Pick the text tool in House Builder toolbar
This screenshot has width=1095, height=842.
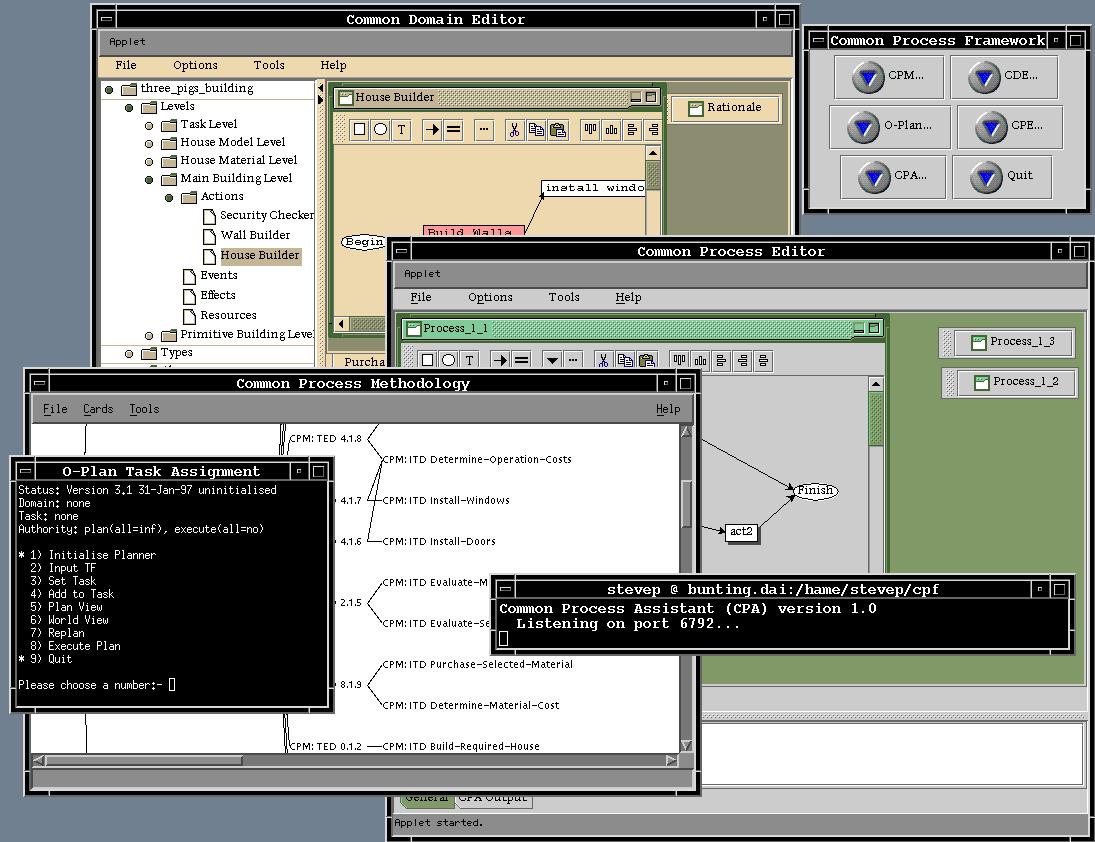(x=402, y=130)
